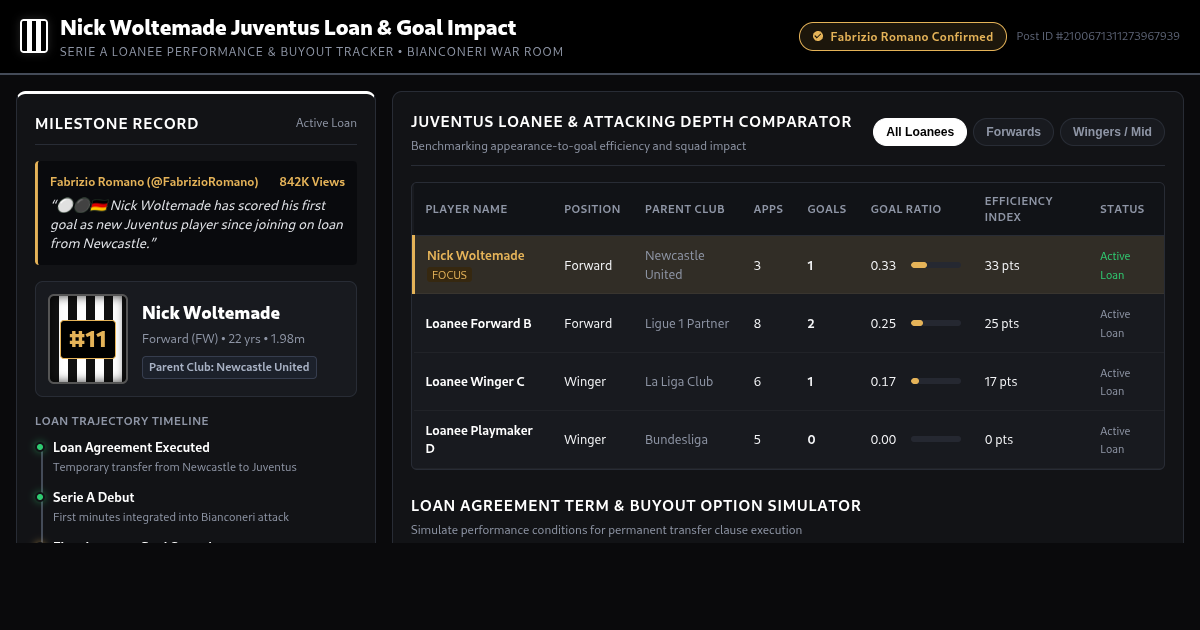1200x630 pixels.
Task: Click the Goal Ratio column header
Action: pos(906,209)
